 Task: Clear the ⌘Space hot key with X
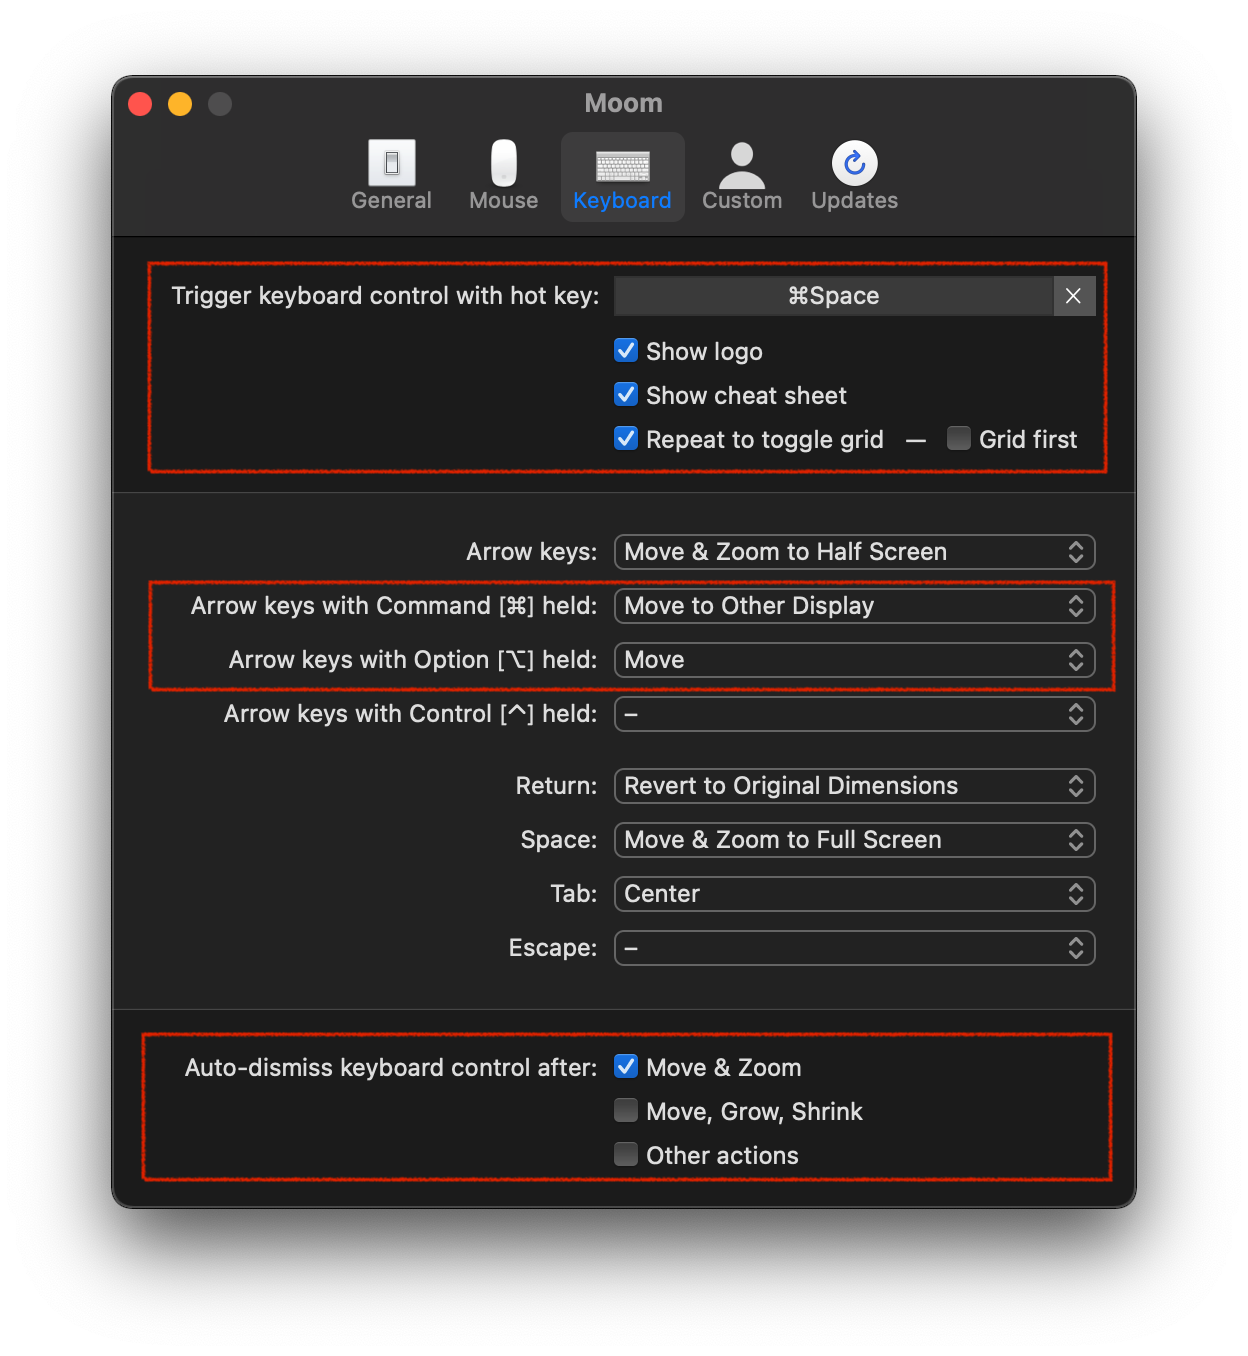click(x=1074, y=296)
